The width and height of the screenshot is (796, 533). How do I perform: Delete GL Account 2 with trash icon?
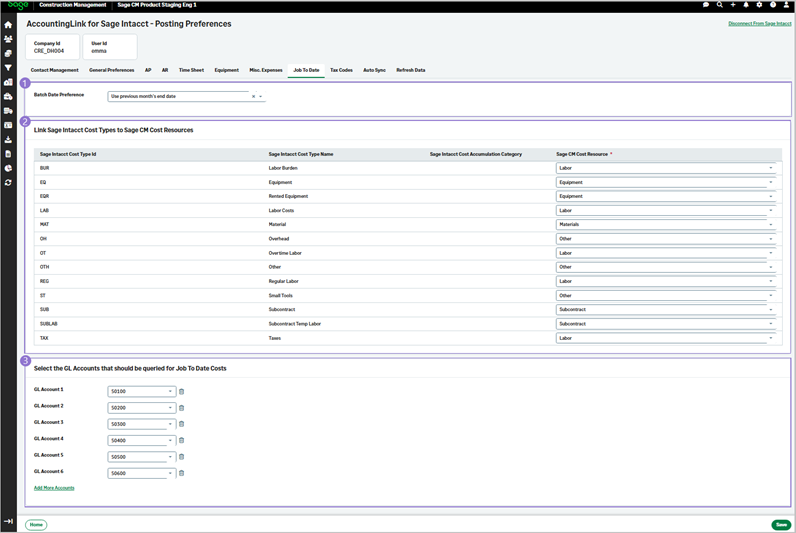181,408
